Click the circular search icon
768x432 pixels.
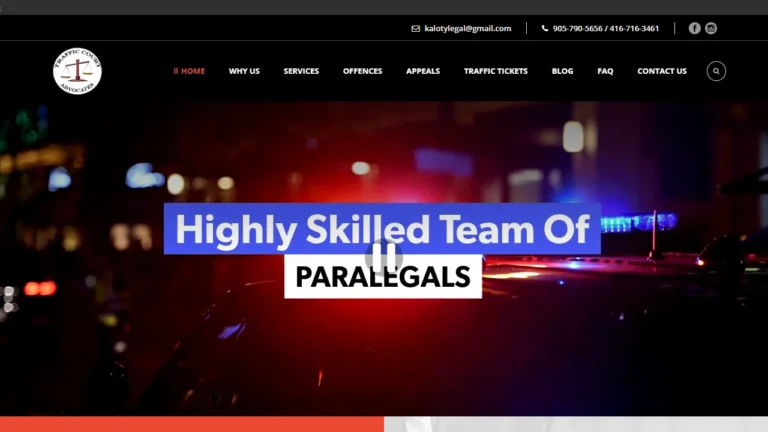(x=716, y=71)
